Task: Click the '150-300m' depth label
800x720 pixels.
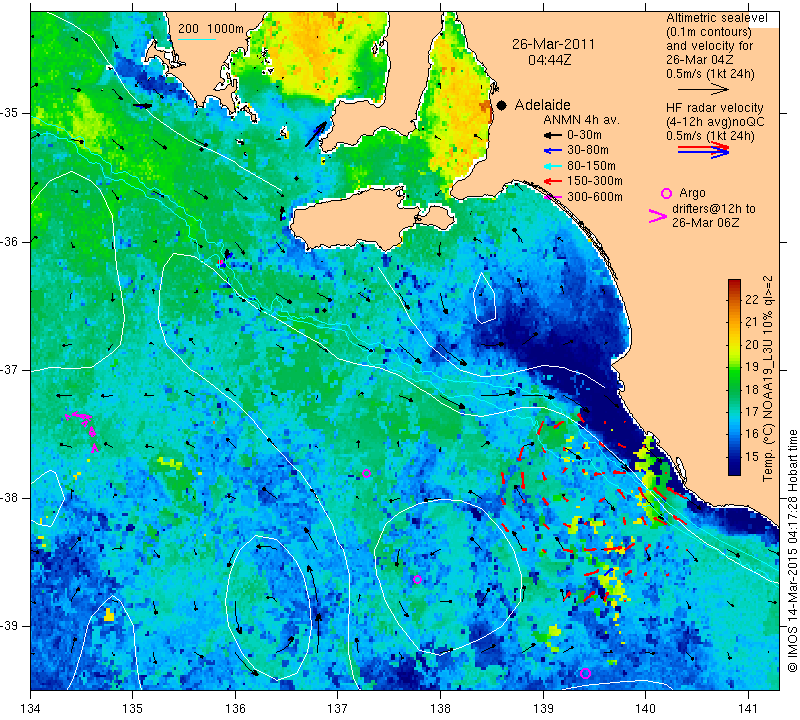Action: (x=594, y=181)
